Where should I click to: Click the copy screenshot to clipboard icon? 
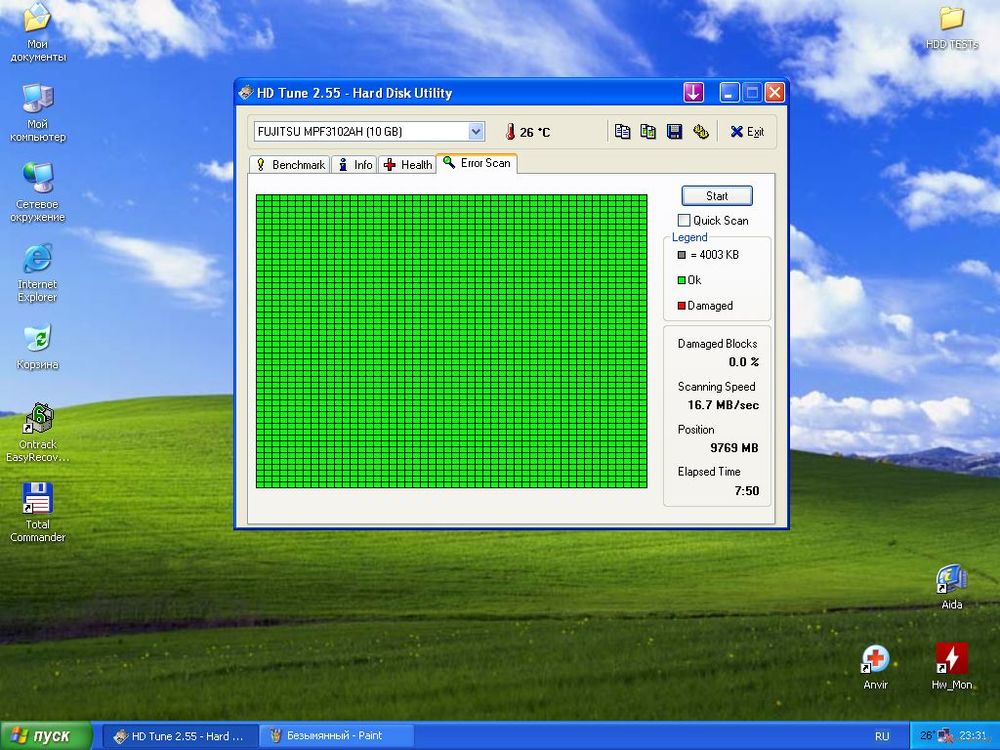pos(648,132)
